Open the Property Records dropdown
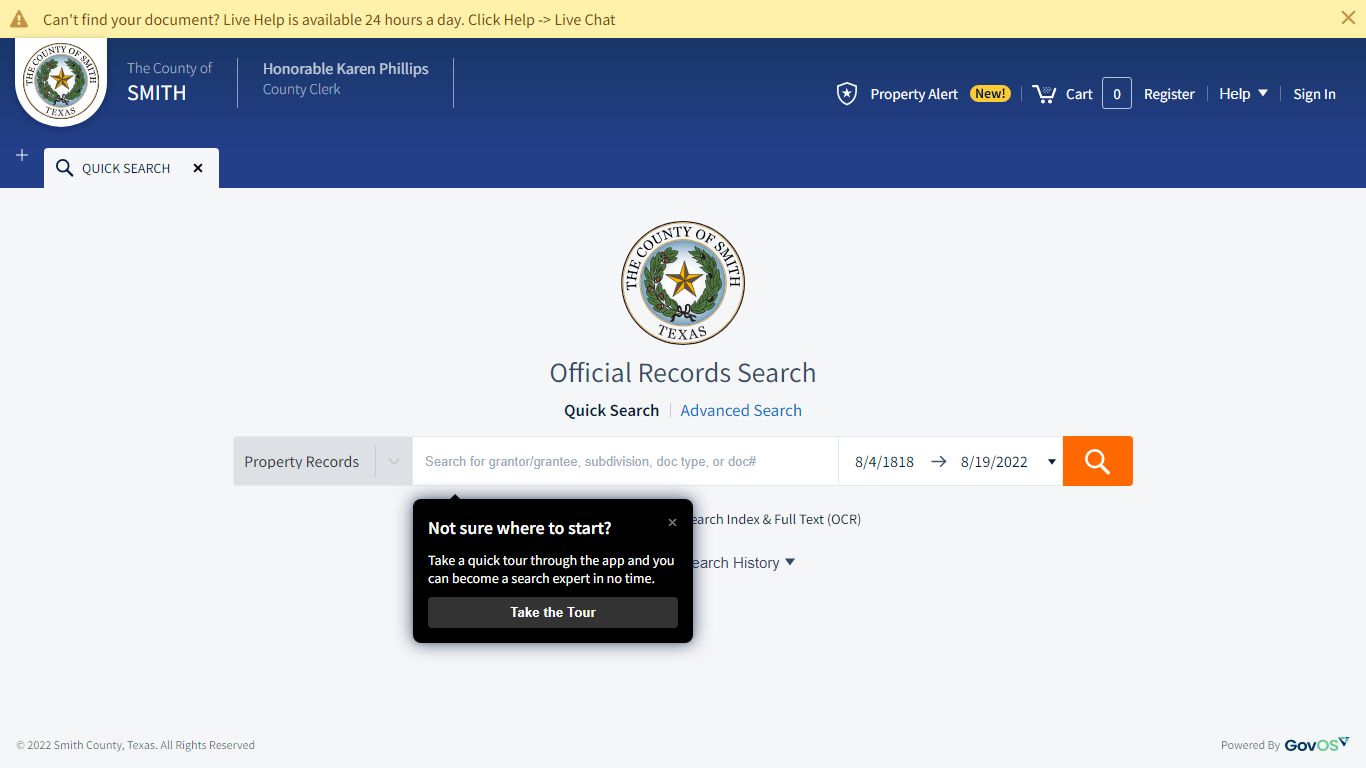 (x=323, y=461)
